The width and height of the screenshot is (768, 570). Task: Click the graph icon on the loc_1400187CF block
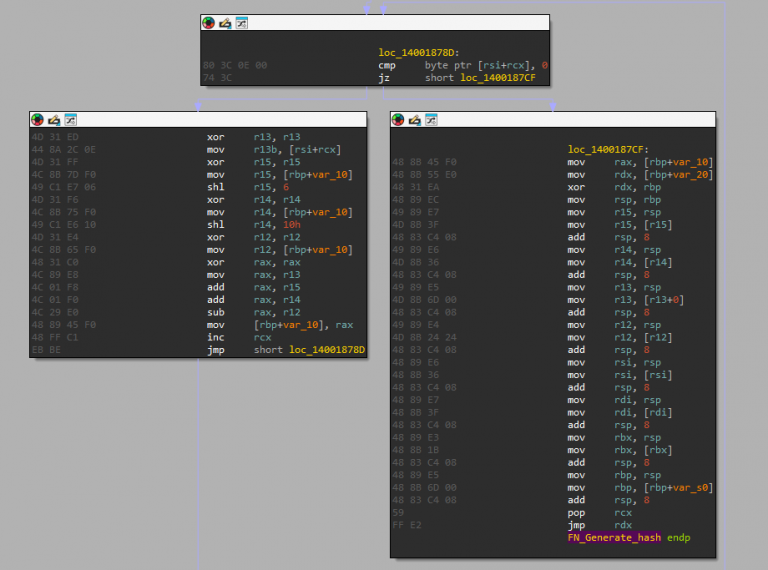pyautogui.click(x=431, y=120)
